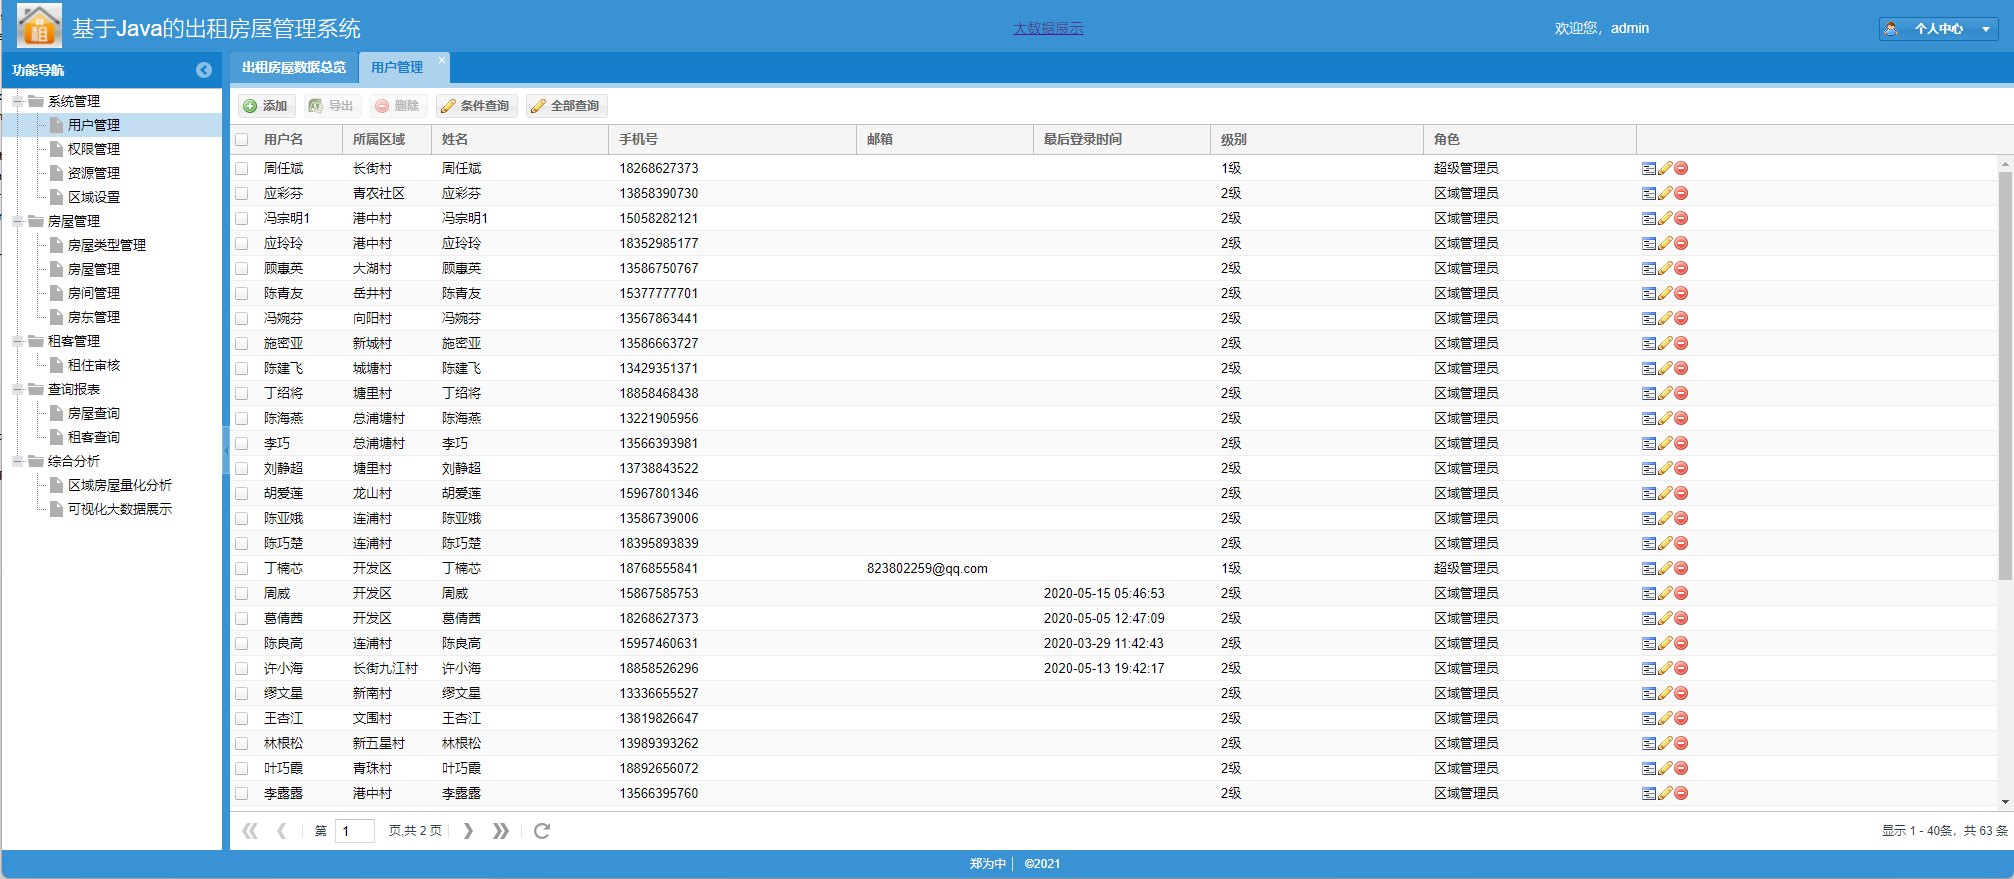Edit the 林根松 row
The image size is (2014, 879).
coord(1665,743)
